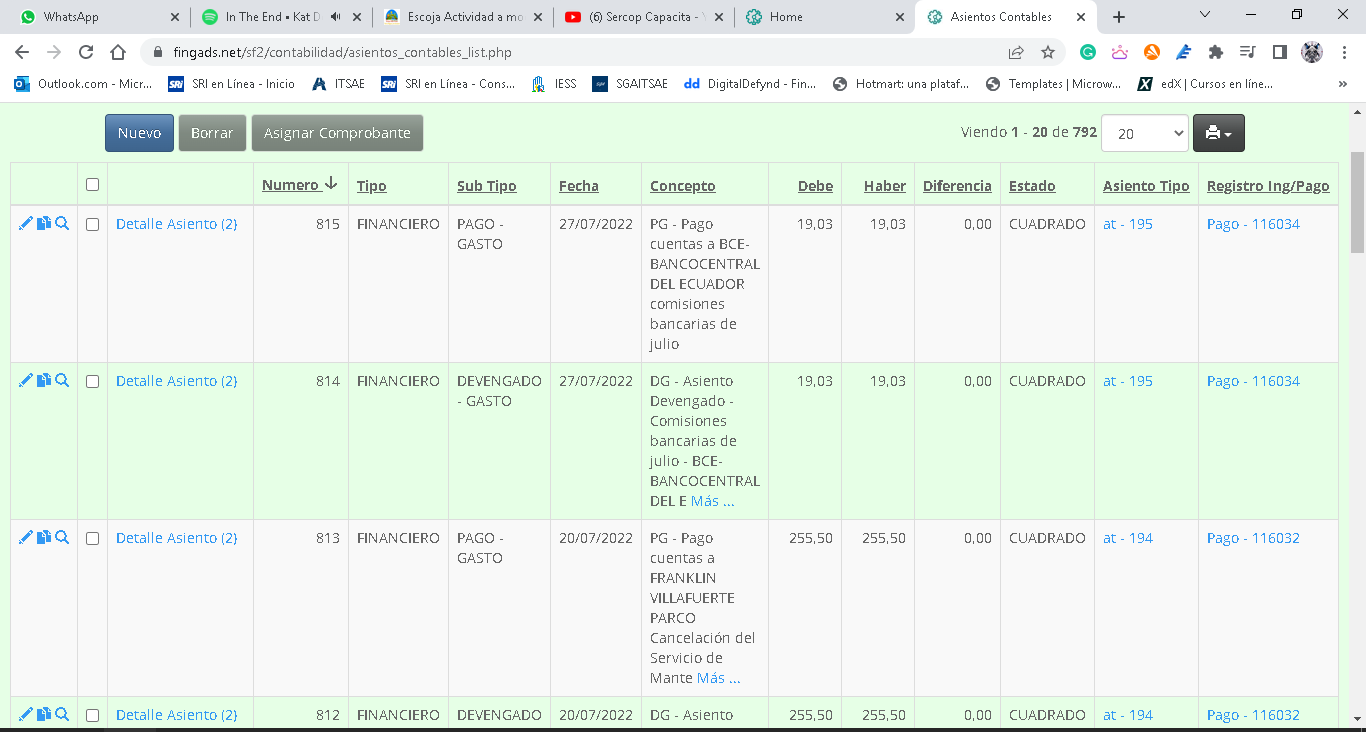The image size is (1366, 732).
Task: Click the magnifier view icon for entry 813
Action: click(x=62, y=538)
